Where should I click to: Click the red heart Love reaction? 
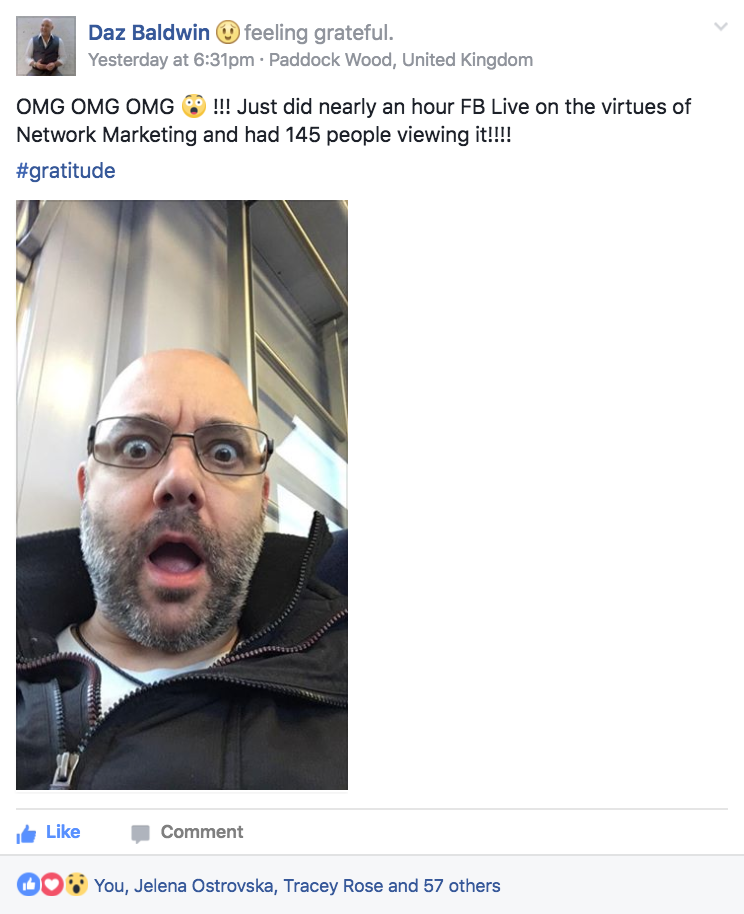(51, 885)
